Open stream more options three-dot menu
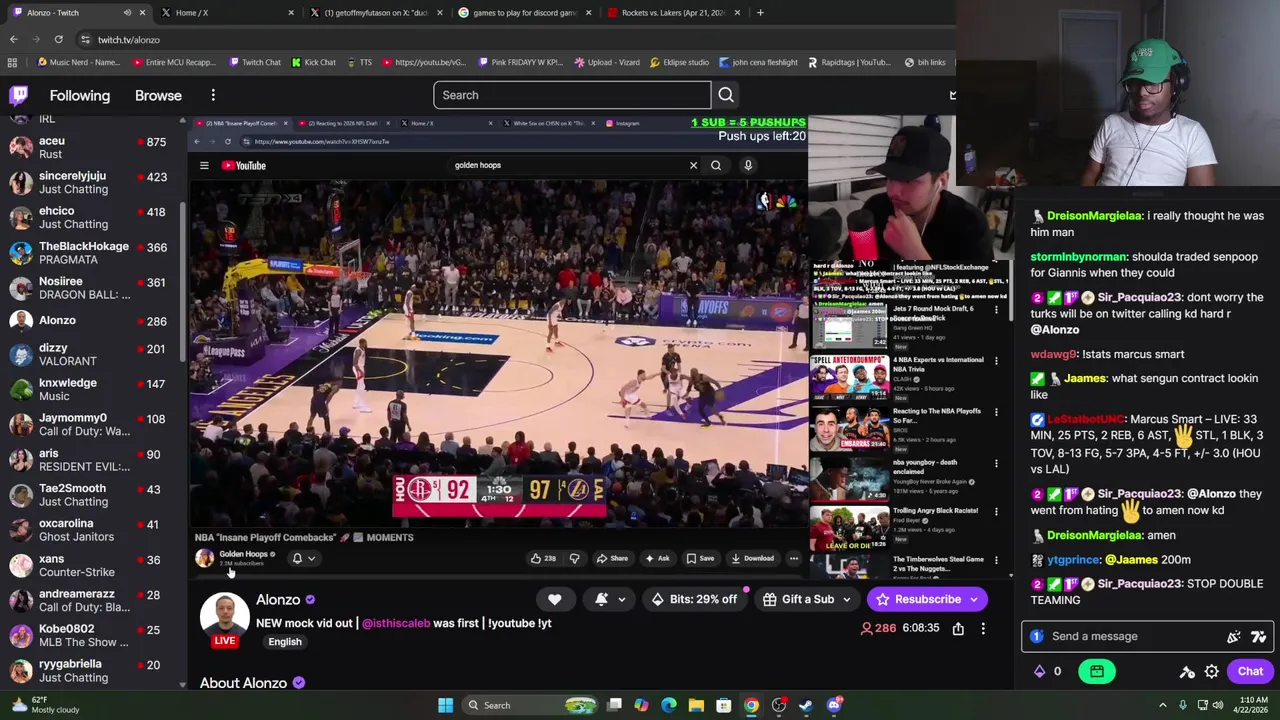This screenshot has width=1280, height=720. coord(983,628)
